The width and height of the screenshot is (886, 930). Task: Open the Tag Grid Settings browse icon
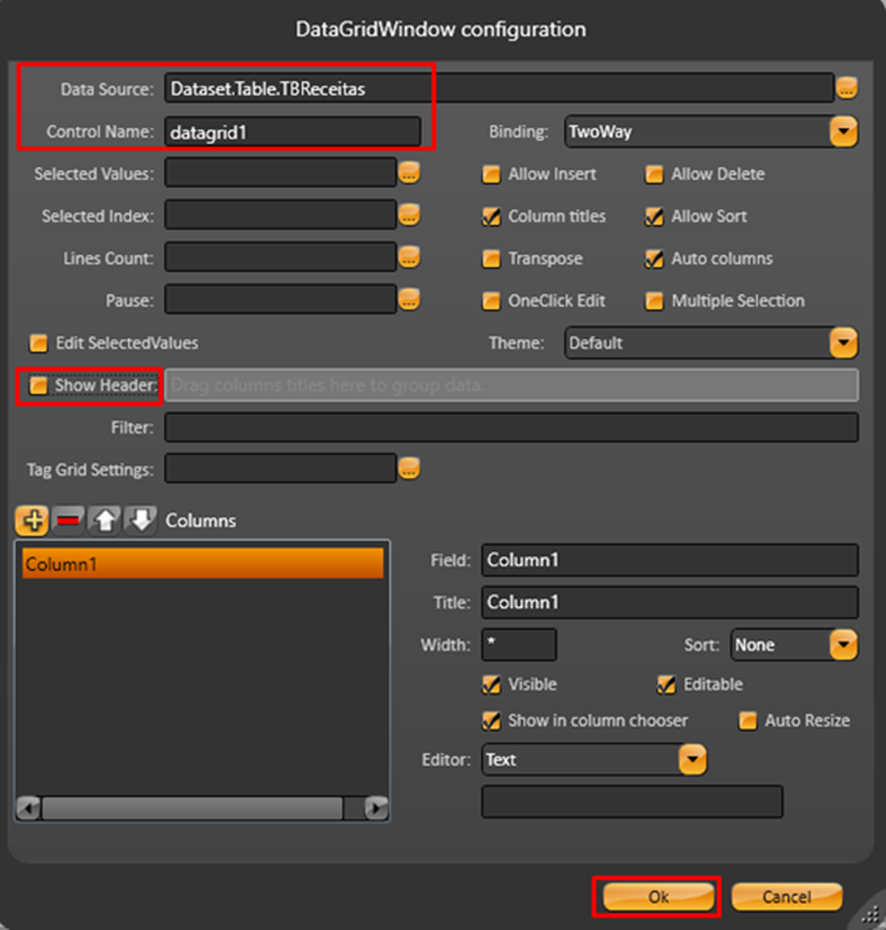coord(410,468)
